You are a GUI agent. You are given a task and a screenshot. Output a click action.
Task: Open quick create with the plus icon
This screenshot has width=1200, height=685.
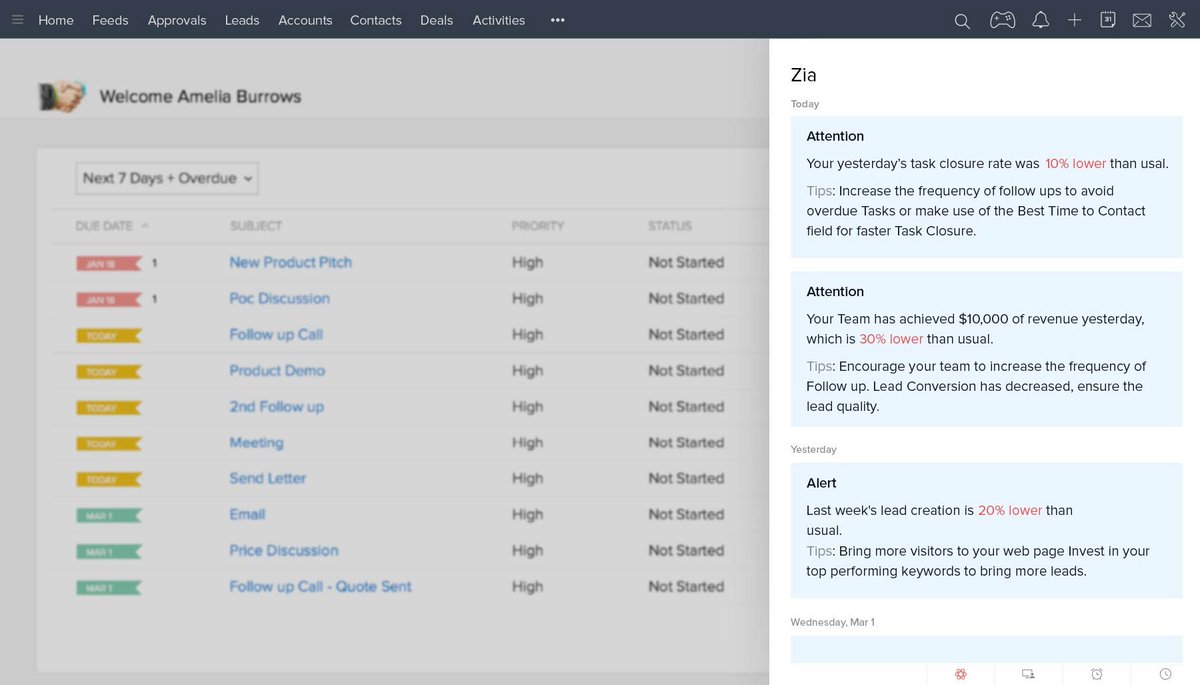coord(1074,19)
